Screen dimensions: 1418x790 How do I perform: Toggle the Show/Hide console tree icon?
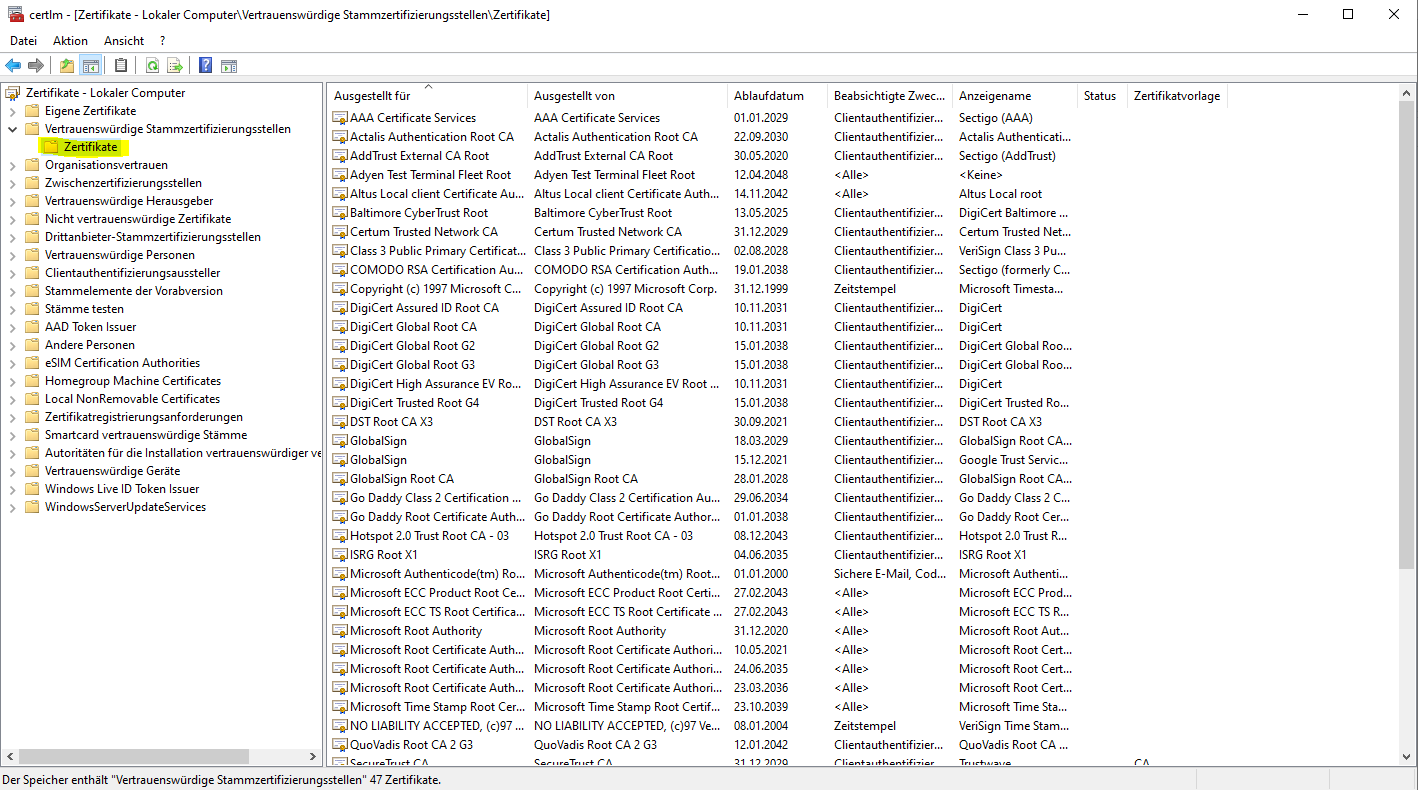tap(90, 66)
